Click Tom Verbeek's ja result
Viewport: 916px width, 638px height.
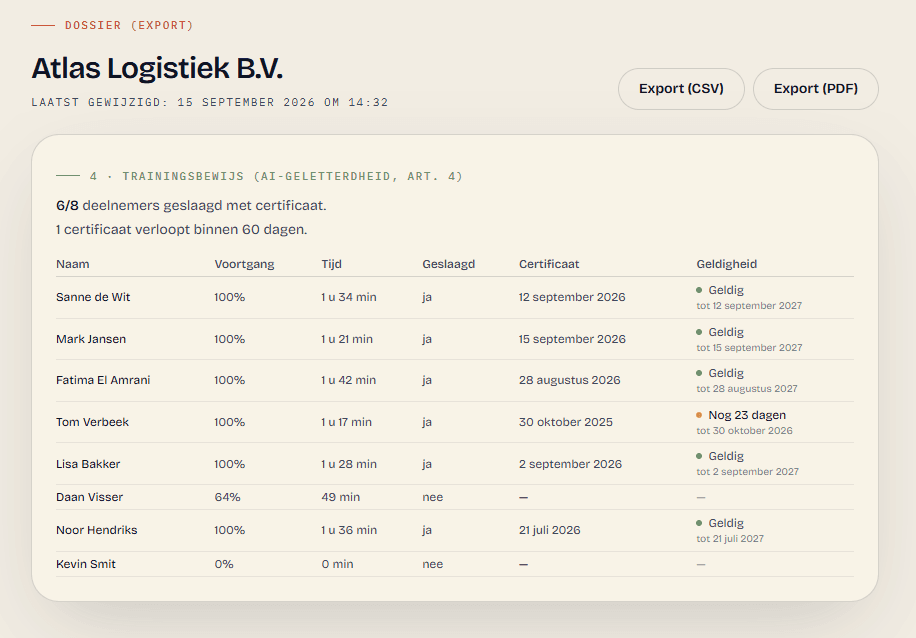tap(427, 422)
